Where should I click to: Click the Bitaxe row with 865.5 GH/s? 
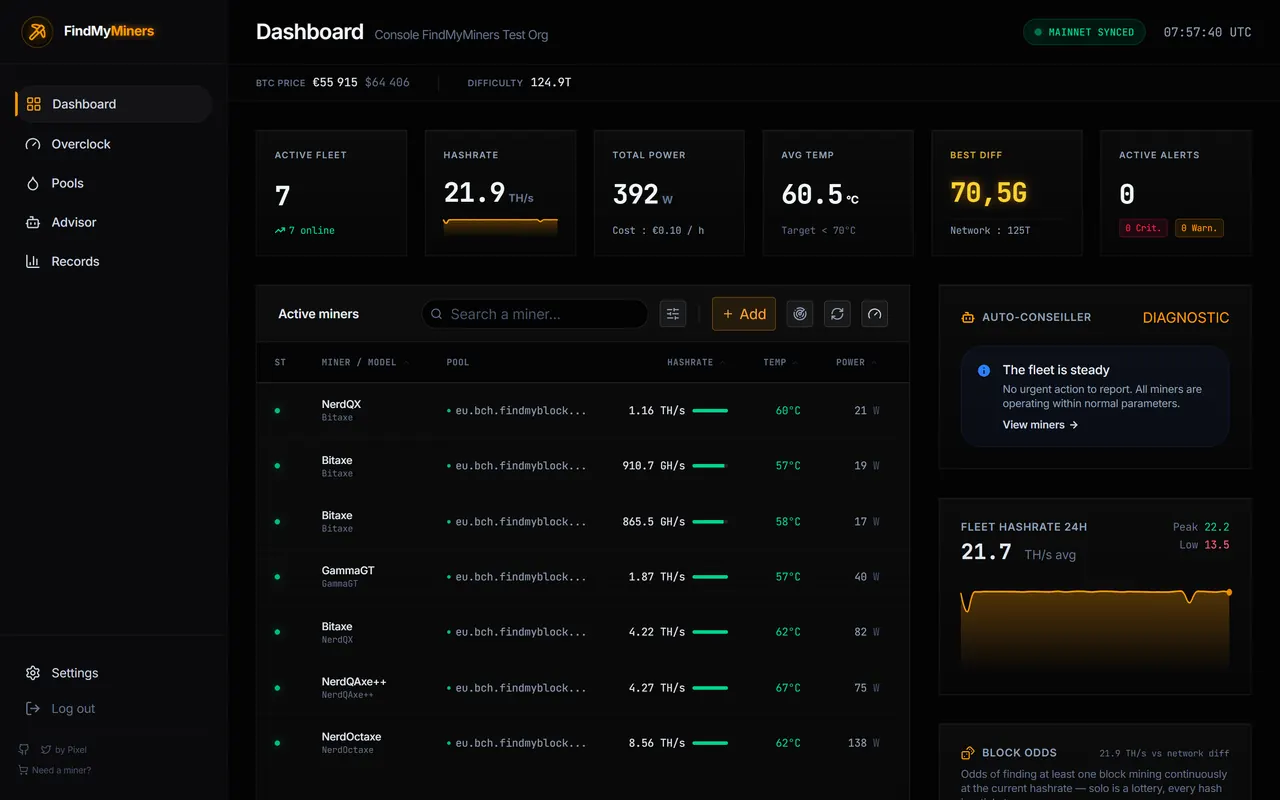pos(582,521)
